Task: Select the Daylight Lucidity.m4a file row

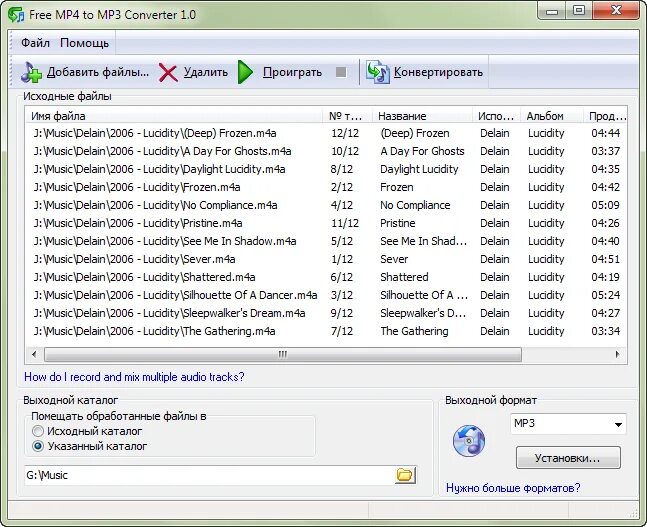Action: 326,169
